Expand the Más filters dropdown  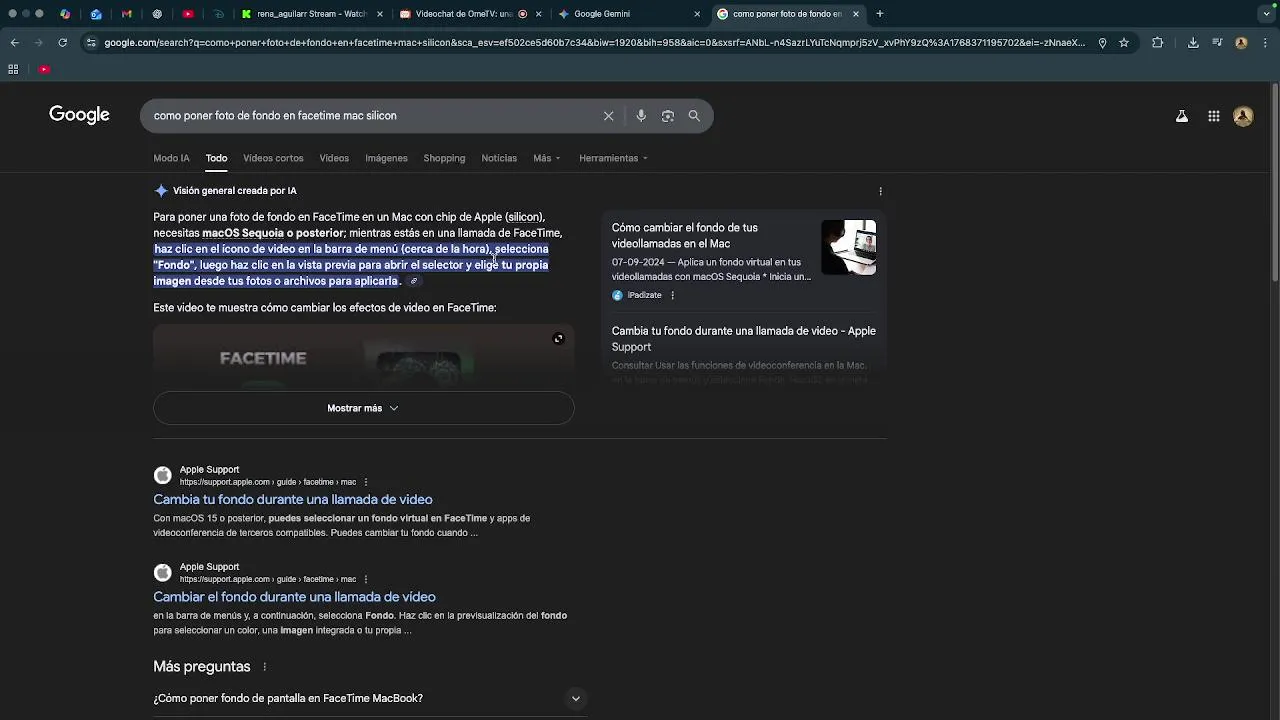546,158
